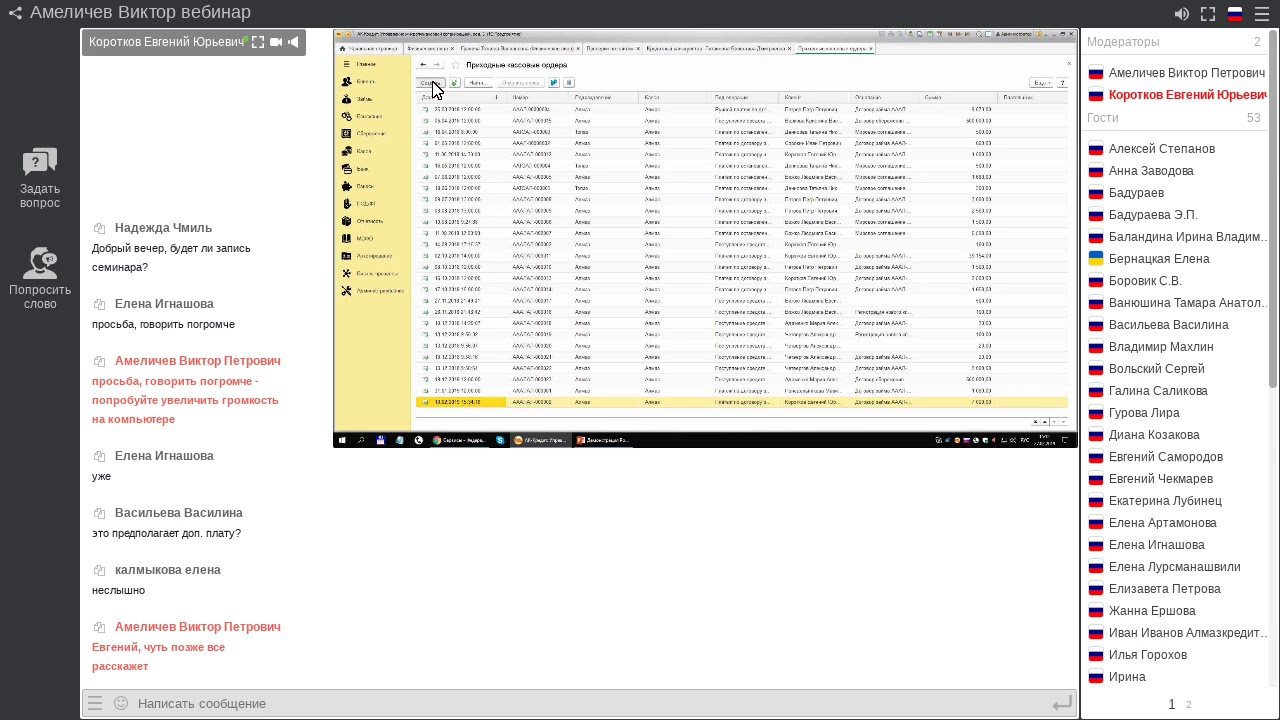This screenshot has height=720, width=1280.
Task: Focus the Написать сообщение input field
Action: point(590,703)
